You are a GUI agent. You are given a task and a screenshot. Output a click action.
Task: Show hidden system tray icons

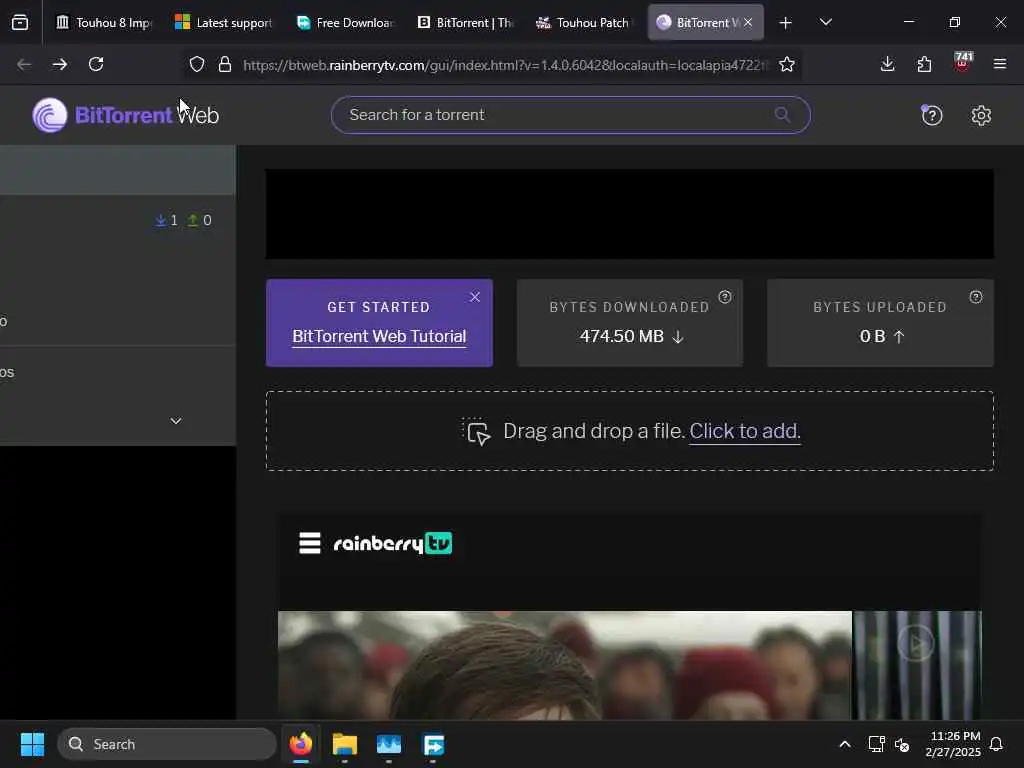tap(844, 744)
